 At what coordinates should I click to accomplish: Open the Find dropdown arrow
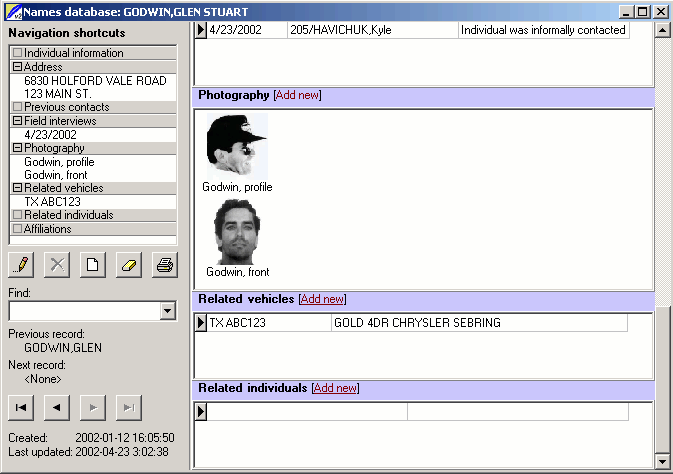pos(168,311)
